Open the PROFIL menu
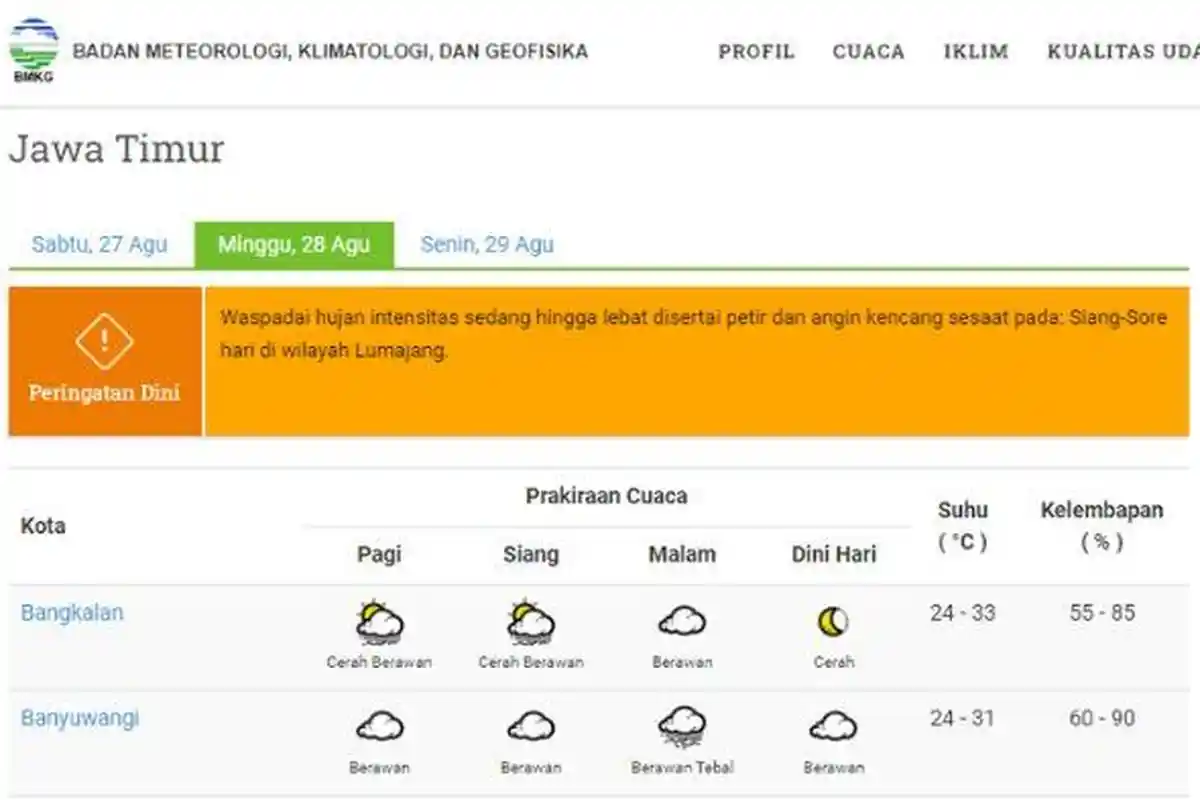Image resolution: width=1200 pixels, height=800 pixels. tap(757, 51)
